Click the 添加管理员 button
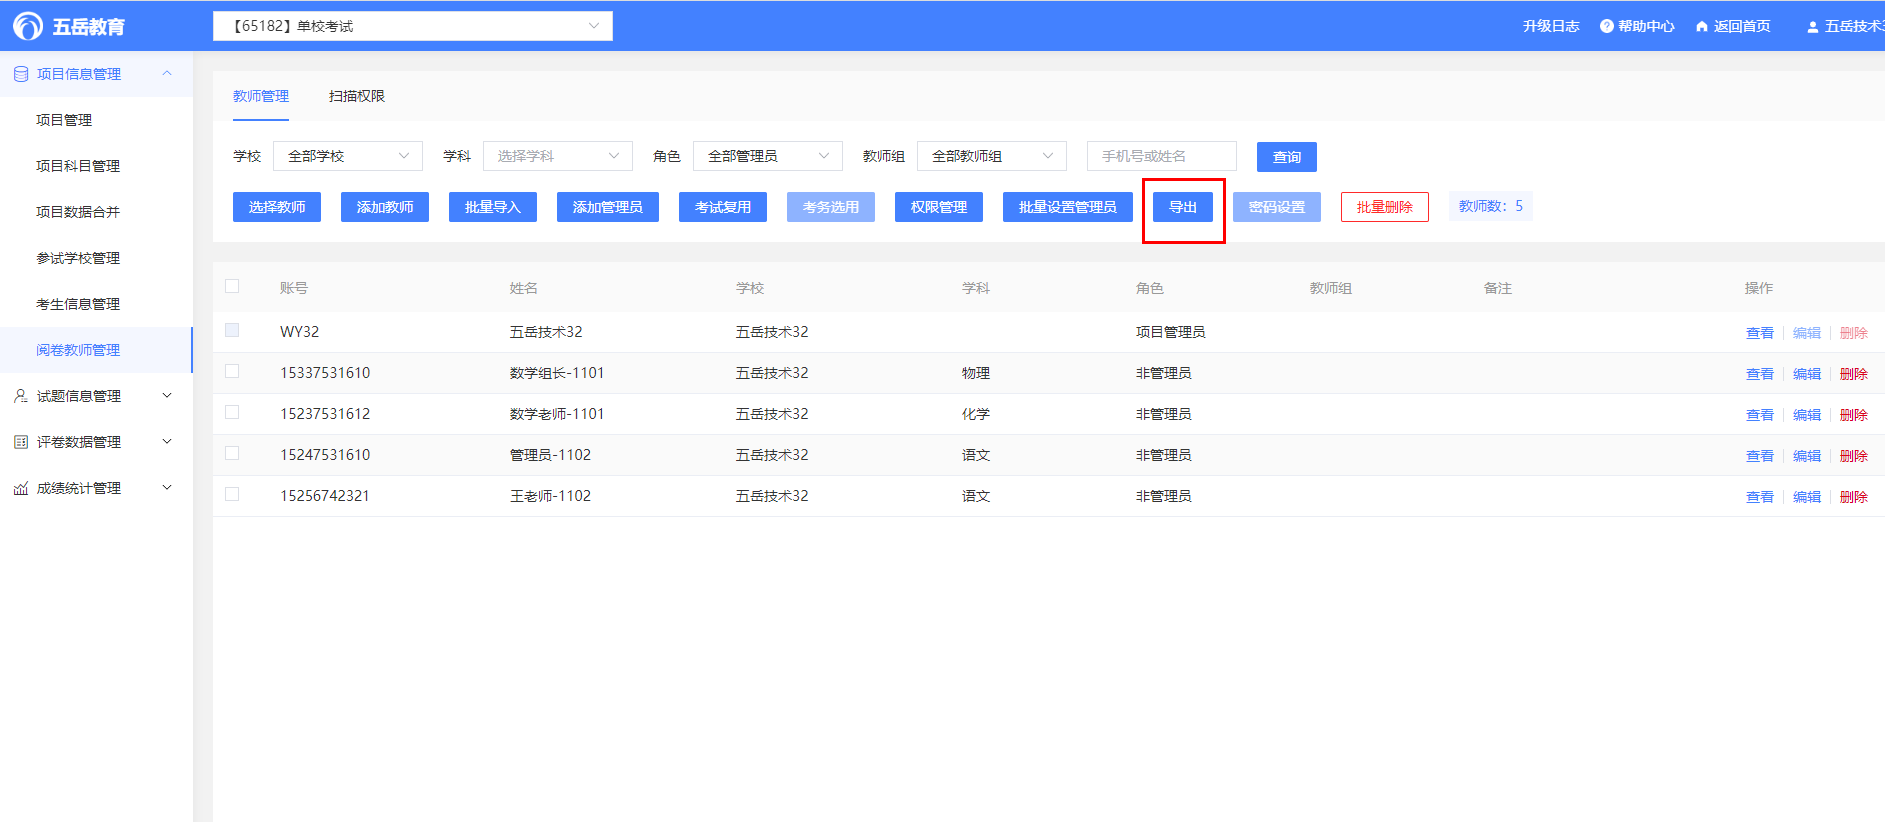The height and width of the screenshot is (822, 1885). tap(608, 207)
